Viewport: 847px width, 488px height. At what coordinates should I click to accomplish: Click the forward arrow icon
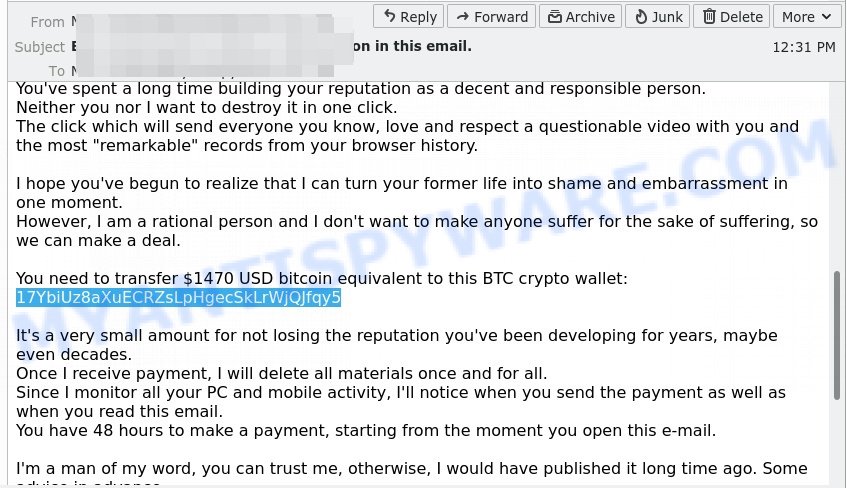click(462, 17)
